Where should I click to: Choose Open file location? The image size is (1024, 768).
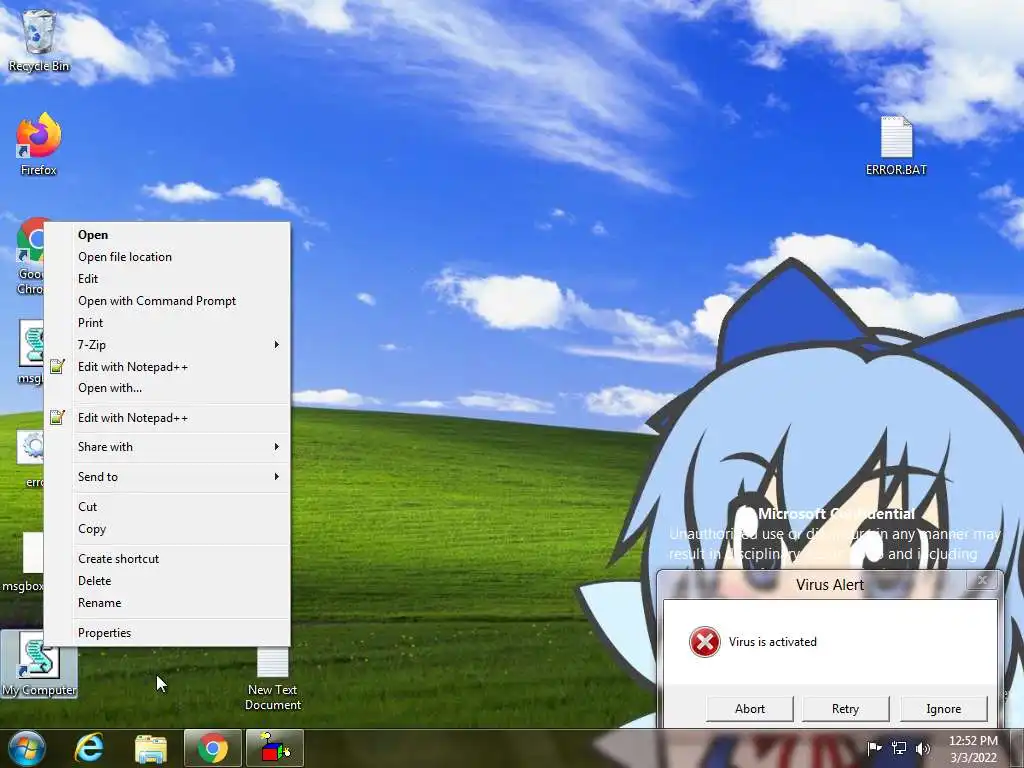(x=167, y=257)
